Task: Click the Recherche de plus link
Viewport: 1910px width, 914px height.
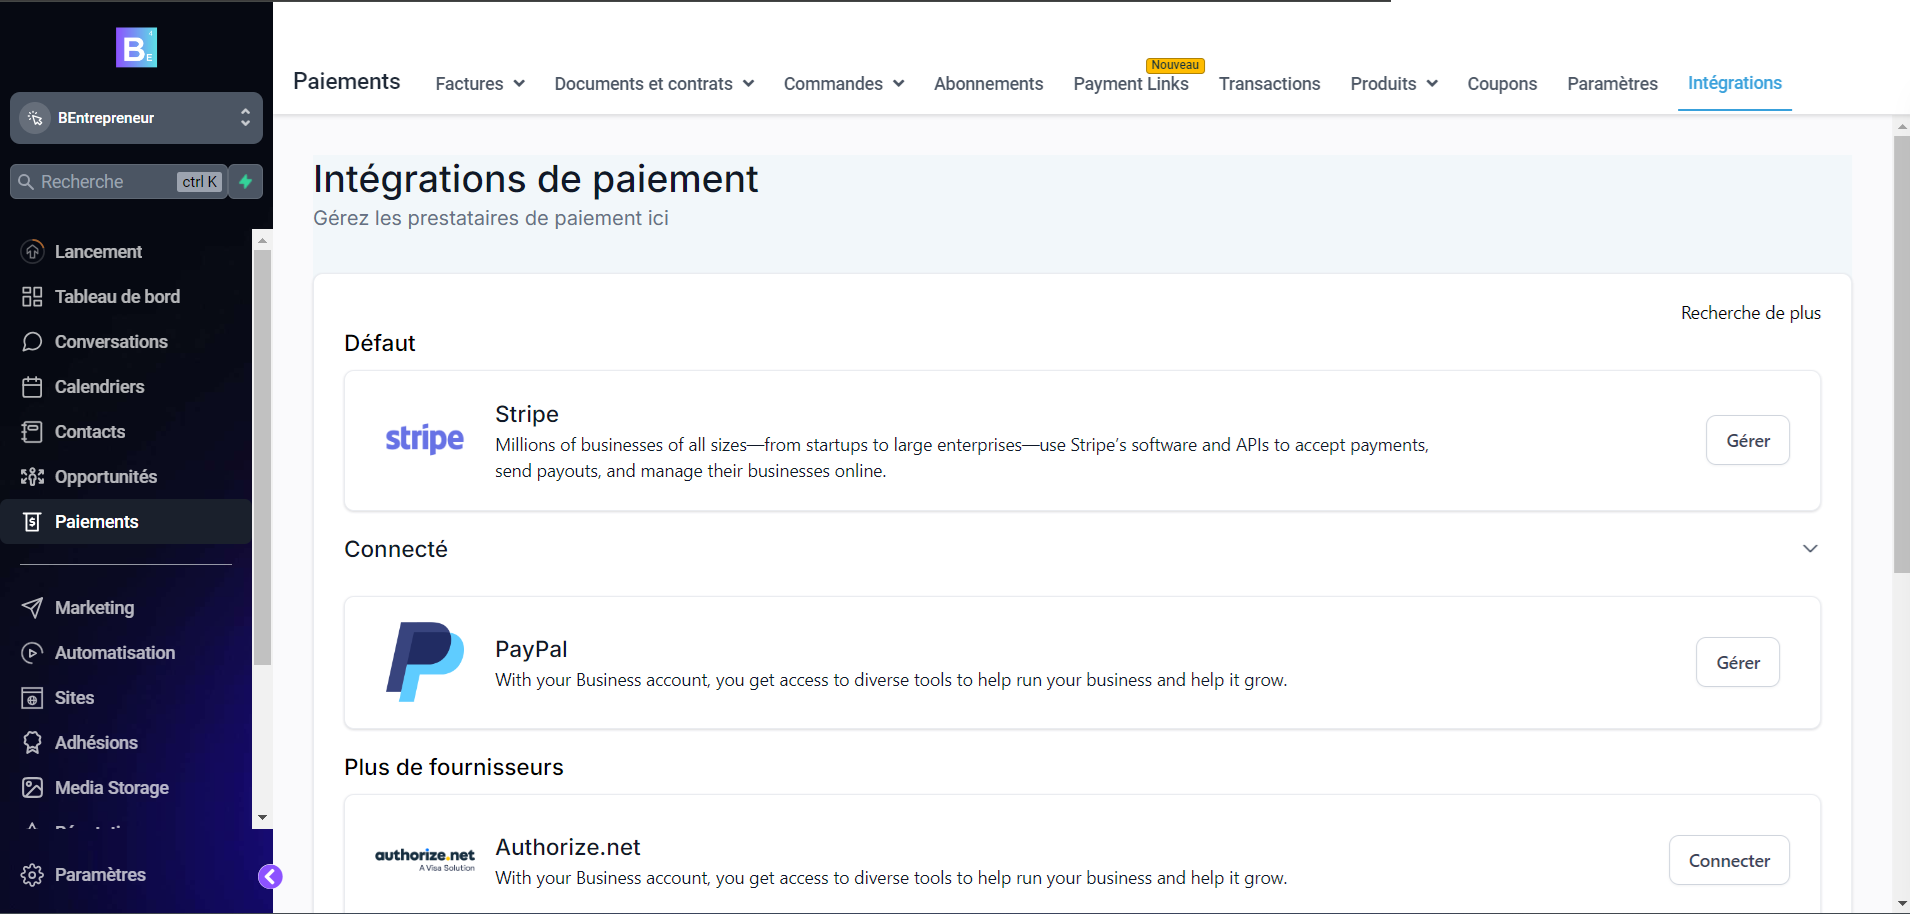Action: [1750, 313]
